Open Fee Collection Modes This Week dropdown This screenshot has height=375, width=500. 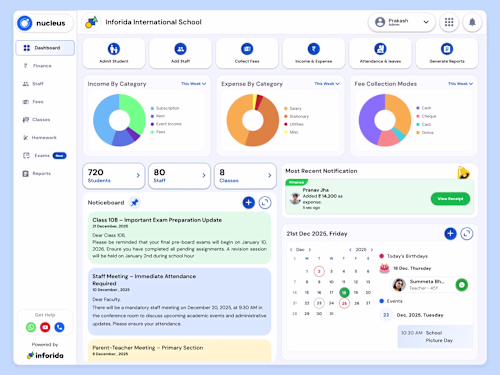click(460, 84)
